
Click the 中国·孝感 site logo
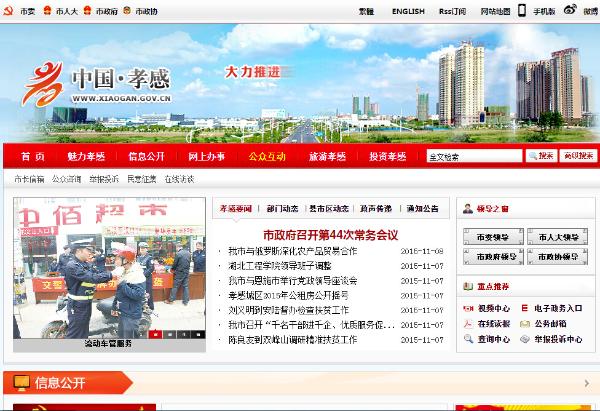coord(96,83)
